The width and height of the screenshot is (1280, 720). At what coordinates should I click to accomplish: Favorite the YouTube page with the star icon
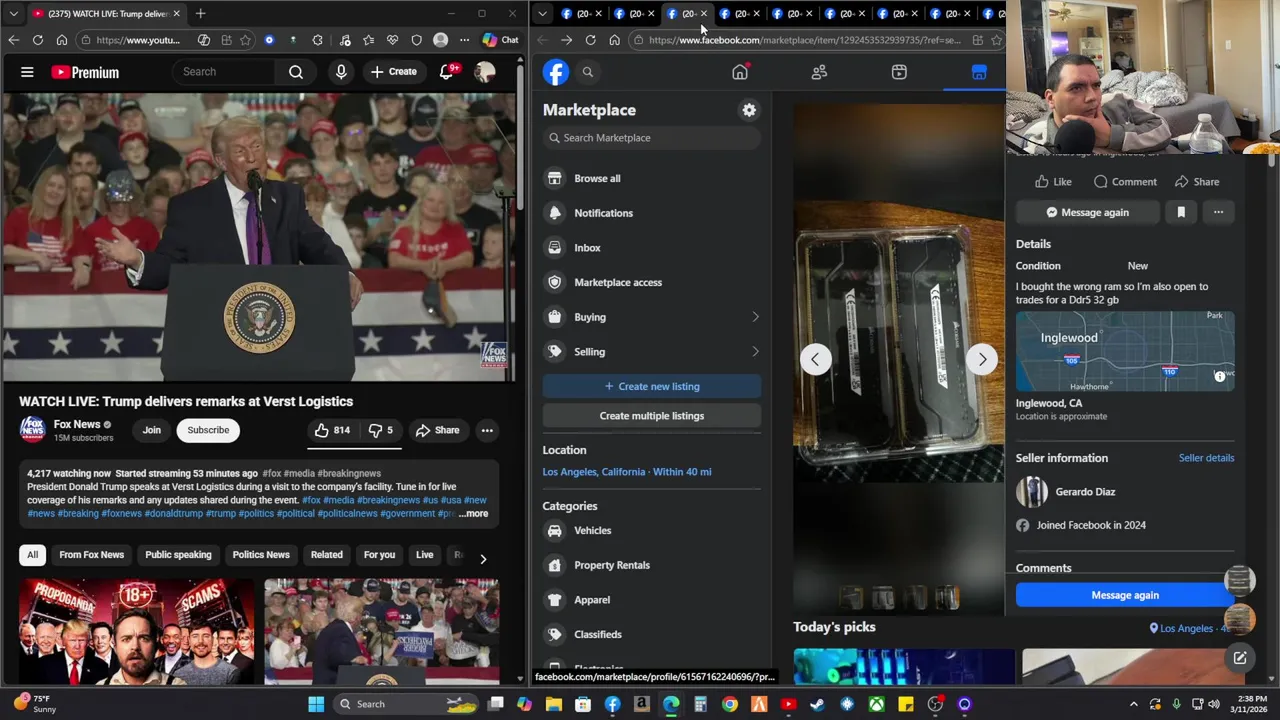click(246, 40)
